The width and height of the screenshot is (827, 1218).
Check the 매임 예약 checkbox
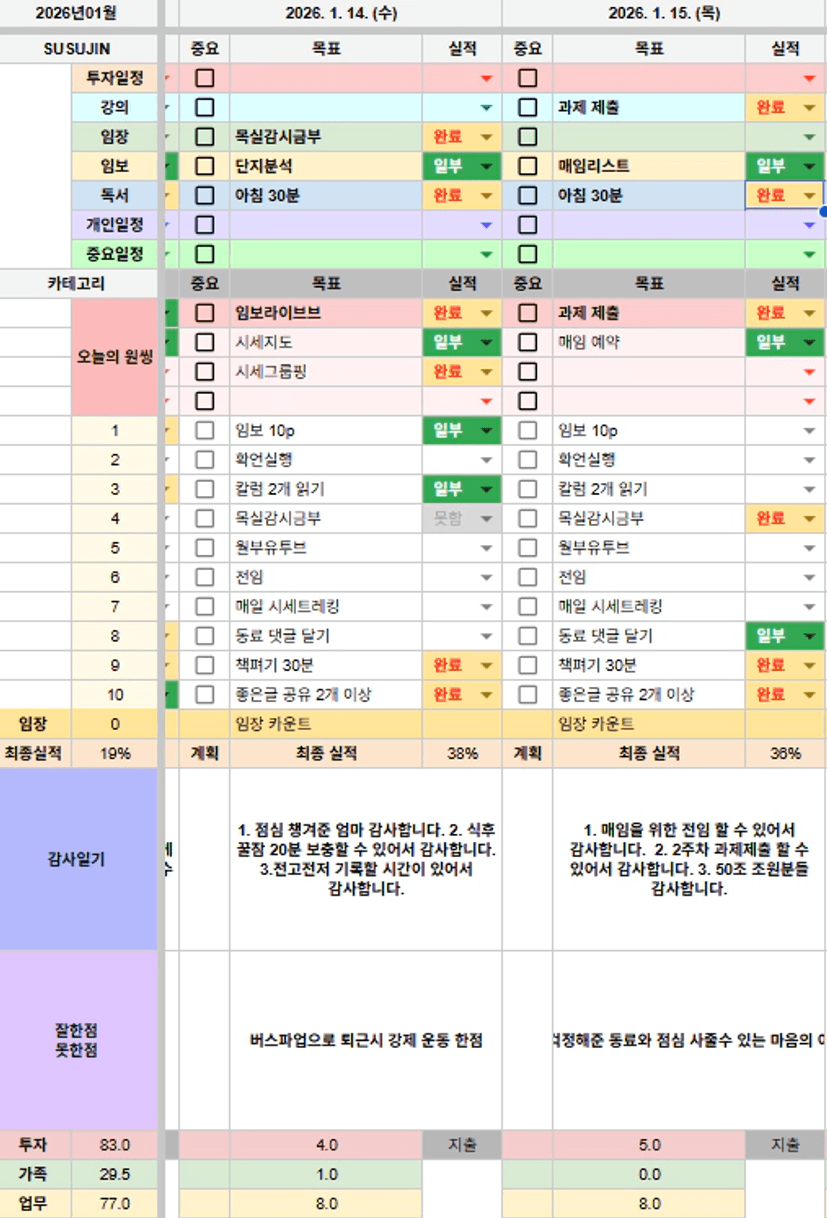pyautogui.click(x=528, y=343)
